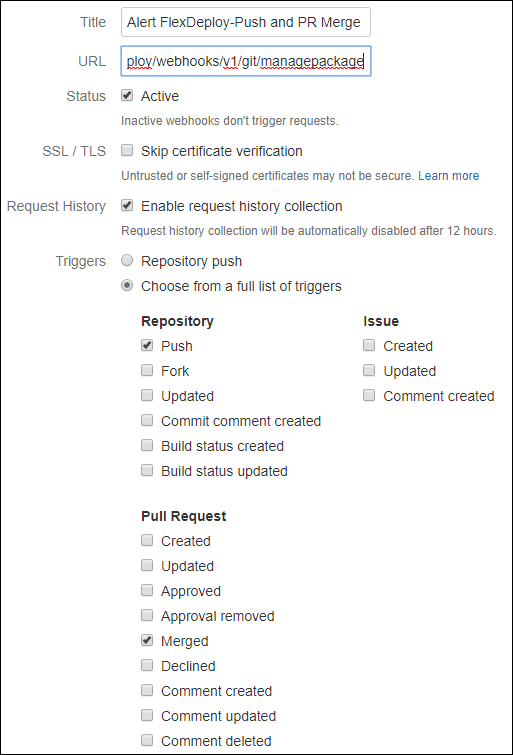Check the Issue Created trigger
The height and width of the screenshot is (755, 513).
pyautogui.click(x=369, y=345)
